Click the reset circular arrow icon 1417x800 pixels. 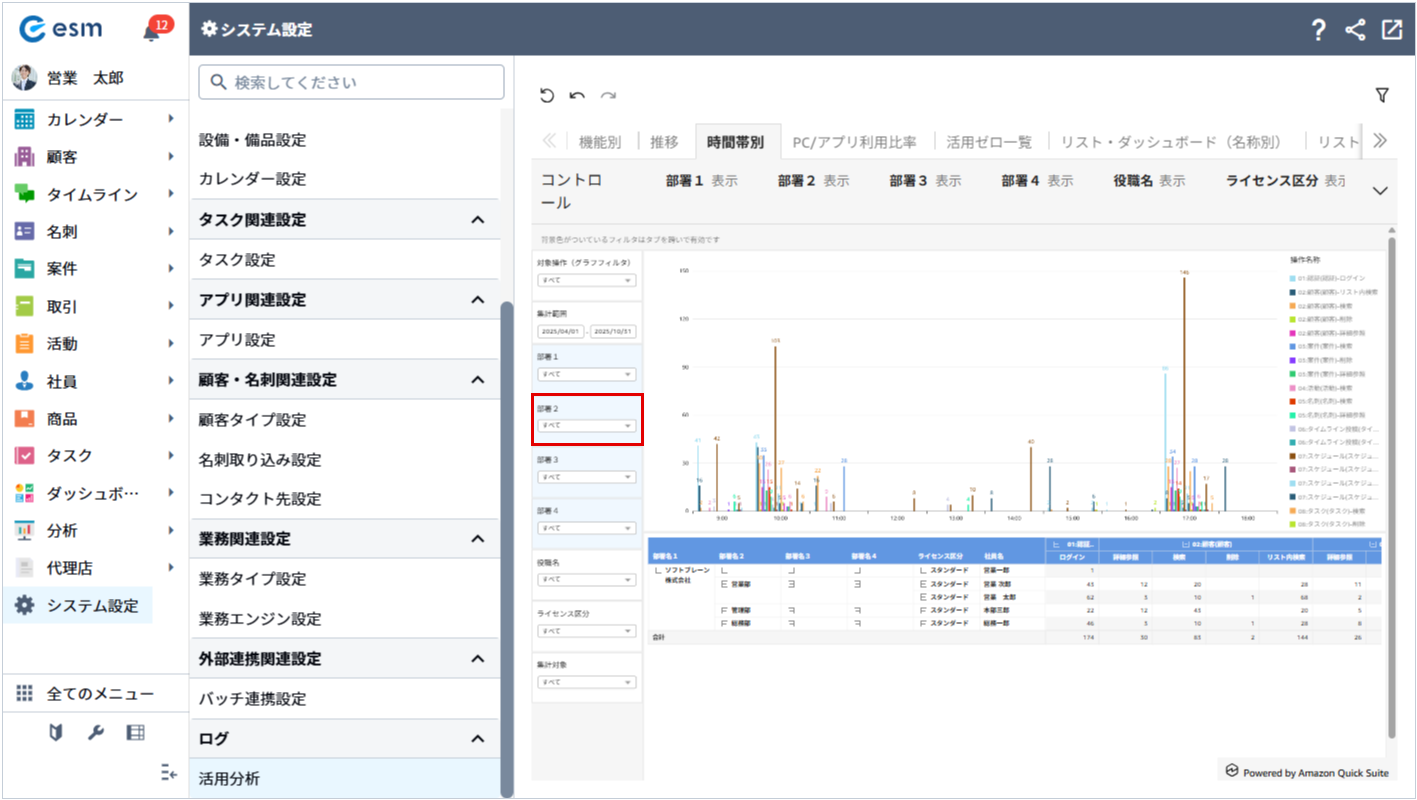(x=546, y=95)
